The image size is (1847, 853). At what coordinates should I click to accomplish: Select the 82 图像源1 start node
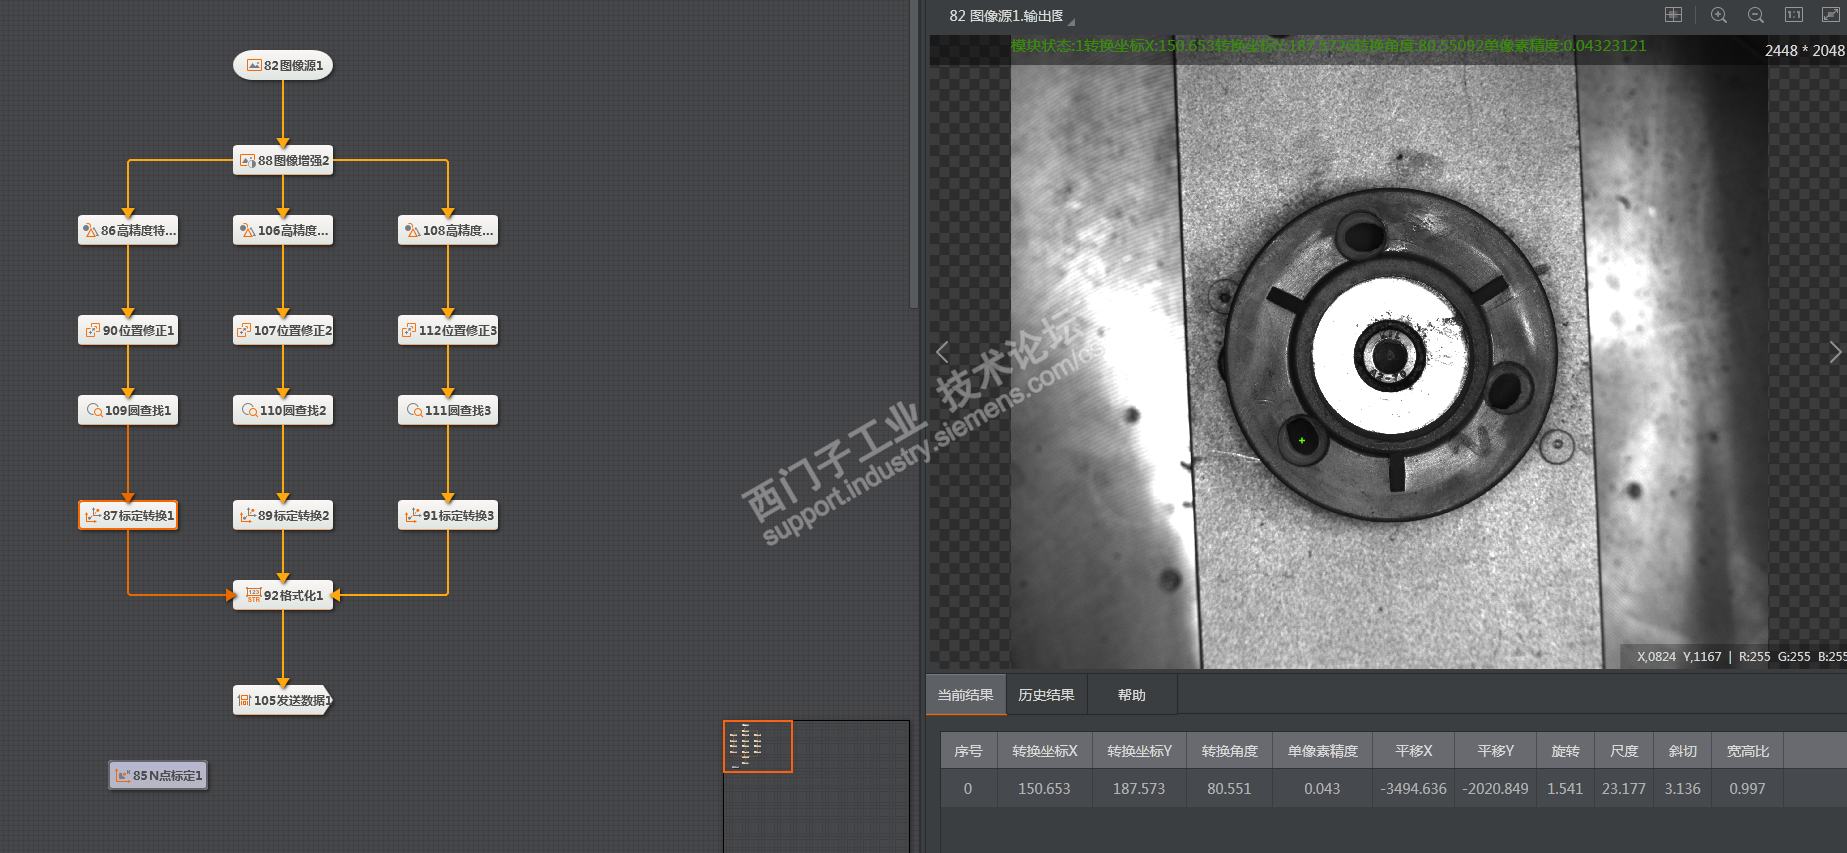[283, 65]
